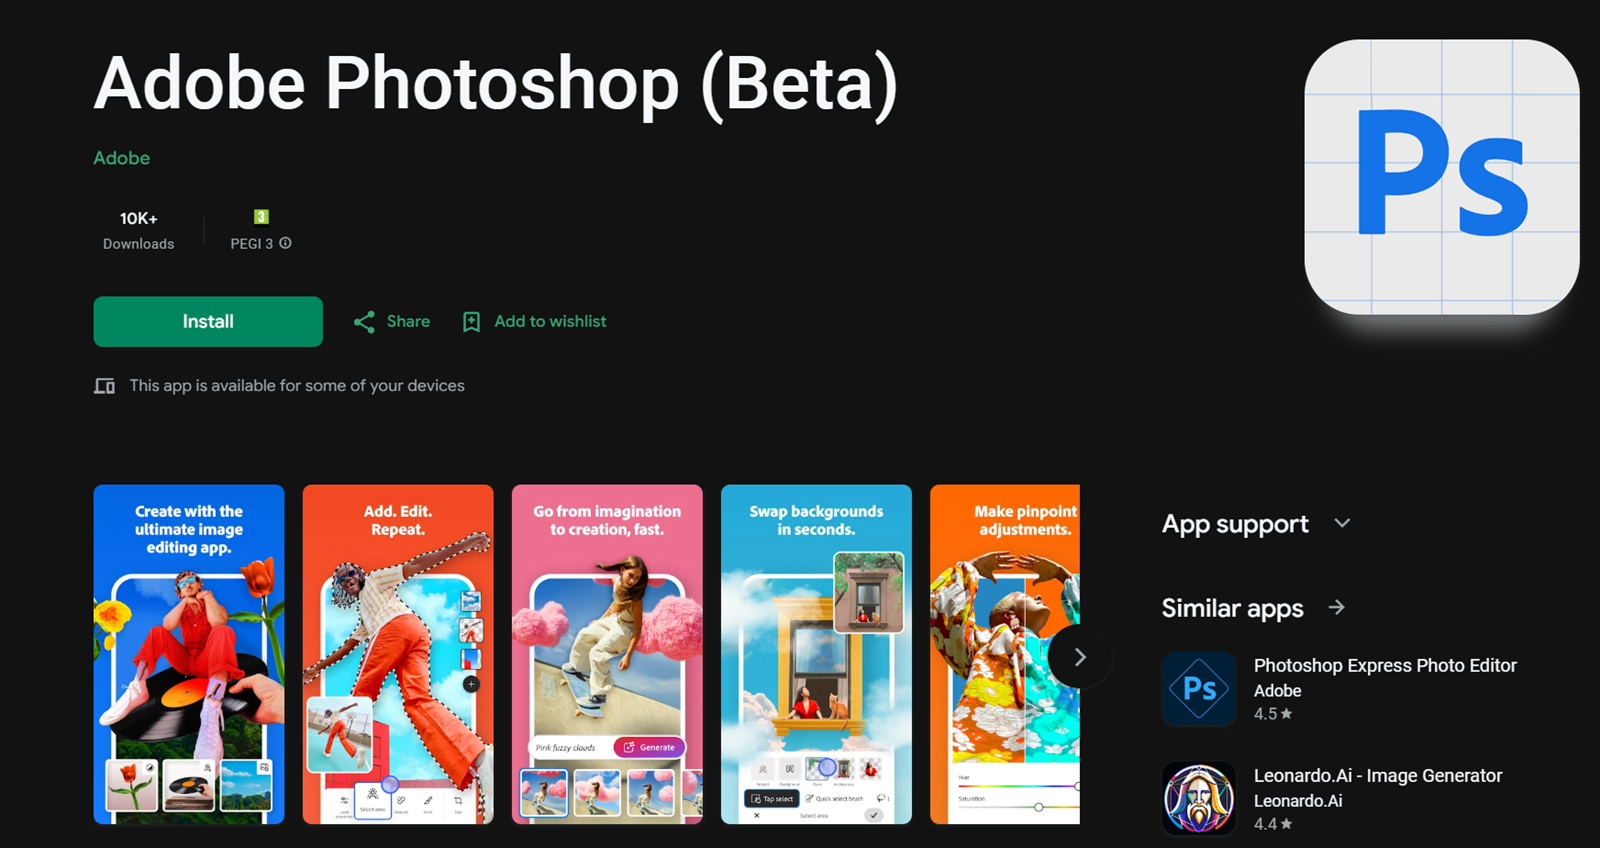Click the green PEGI 3 rating badge
The width and height of the screenshot is (1600, 848).
(261, 217)
